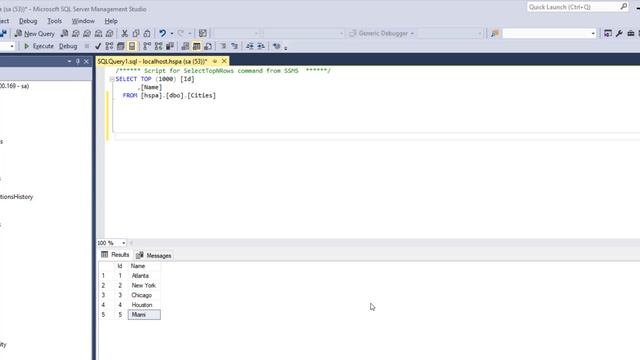
Task: Click the Paste toolbar icon
Action: (x=147, y=33)
